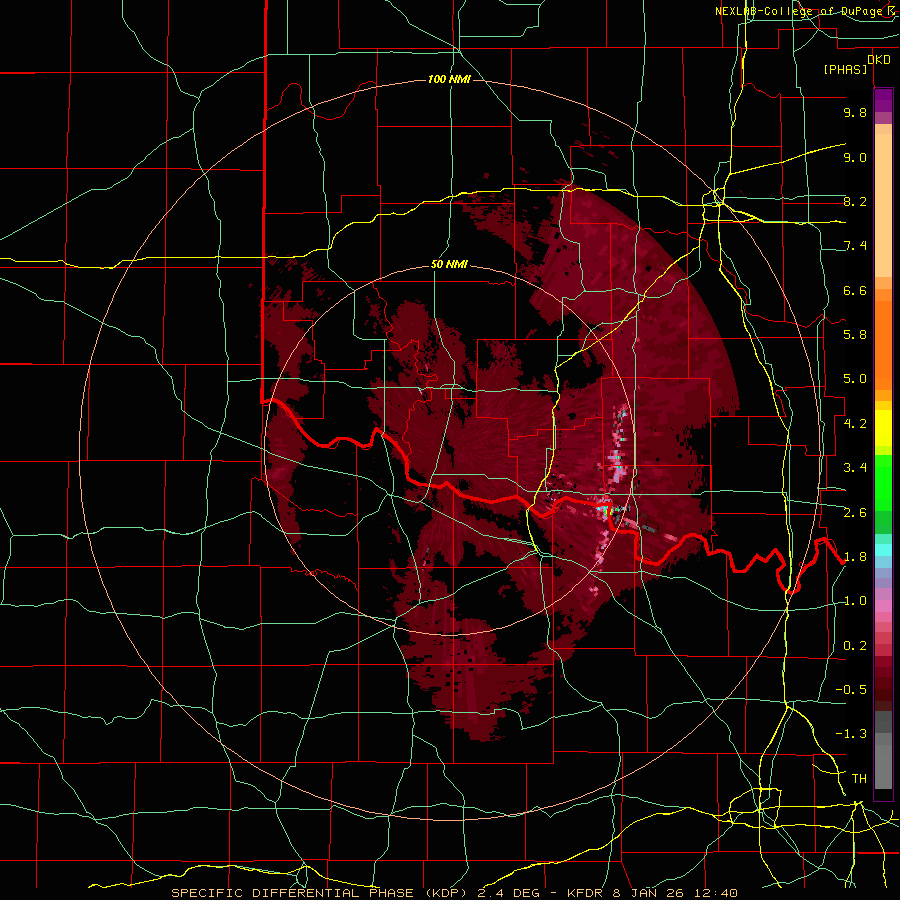900x900 pixels.
Task: Pick the pink color bar segment
Action: coord(883,606)
